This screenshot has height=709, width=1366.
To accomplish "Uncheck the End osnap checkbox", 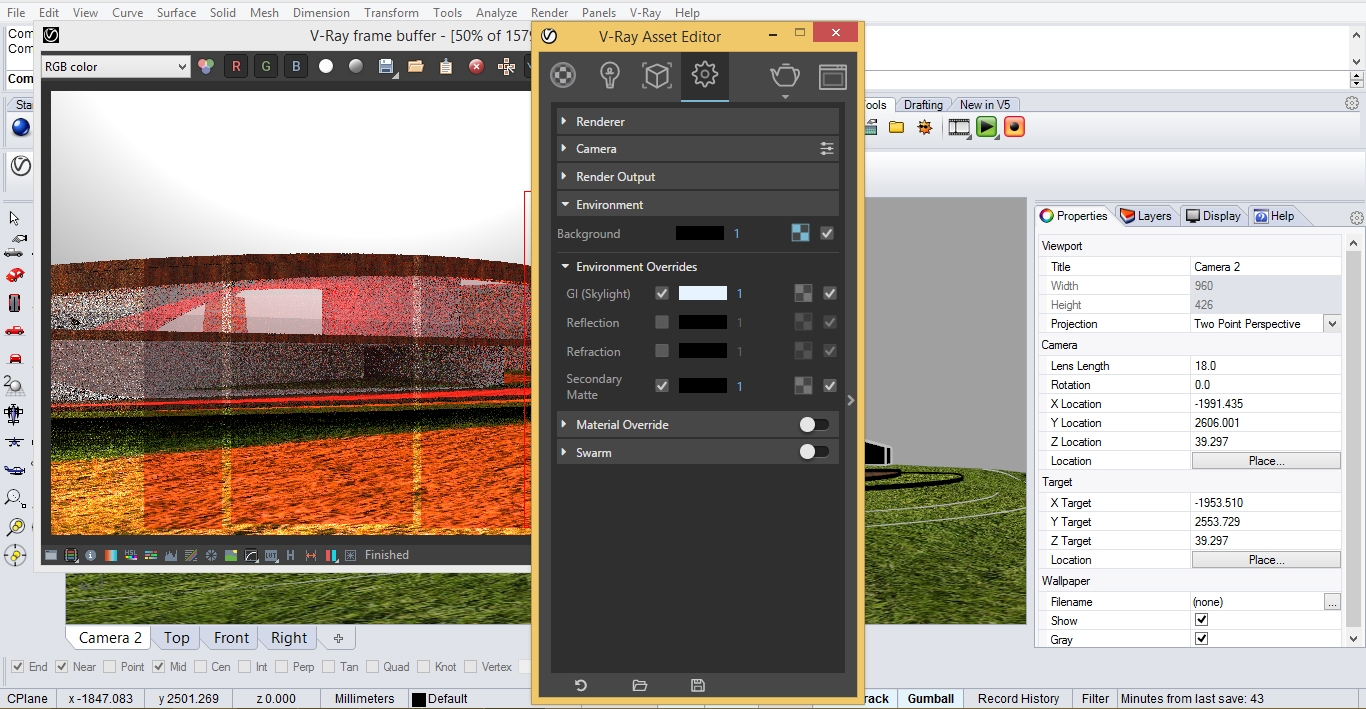I will point(17,667).
